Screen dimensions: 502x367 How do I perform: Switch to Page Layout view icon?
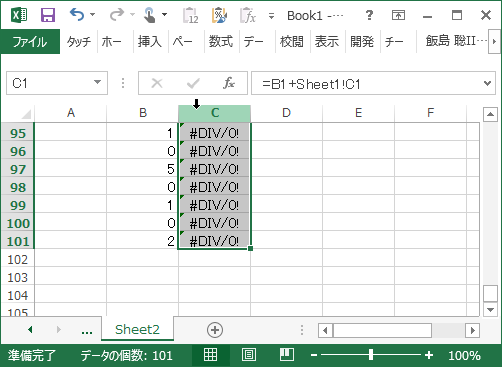click(x=249, y=355)
